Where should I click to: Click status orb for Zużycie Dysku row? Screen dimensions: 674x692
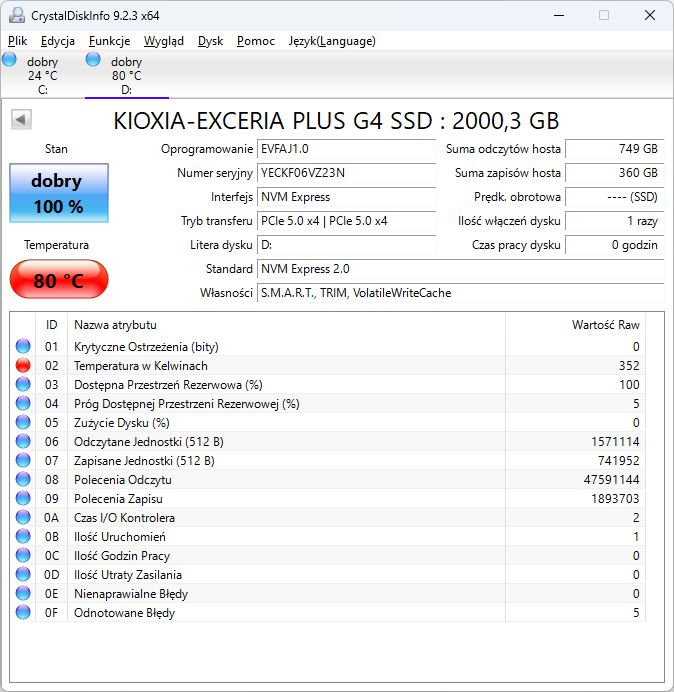coord(23,422)
